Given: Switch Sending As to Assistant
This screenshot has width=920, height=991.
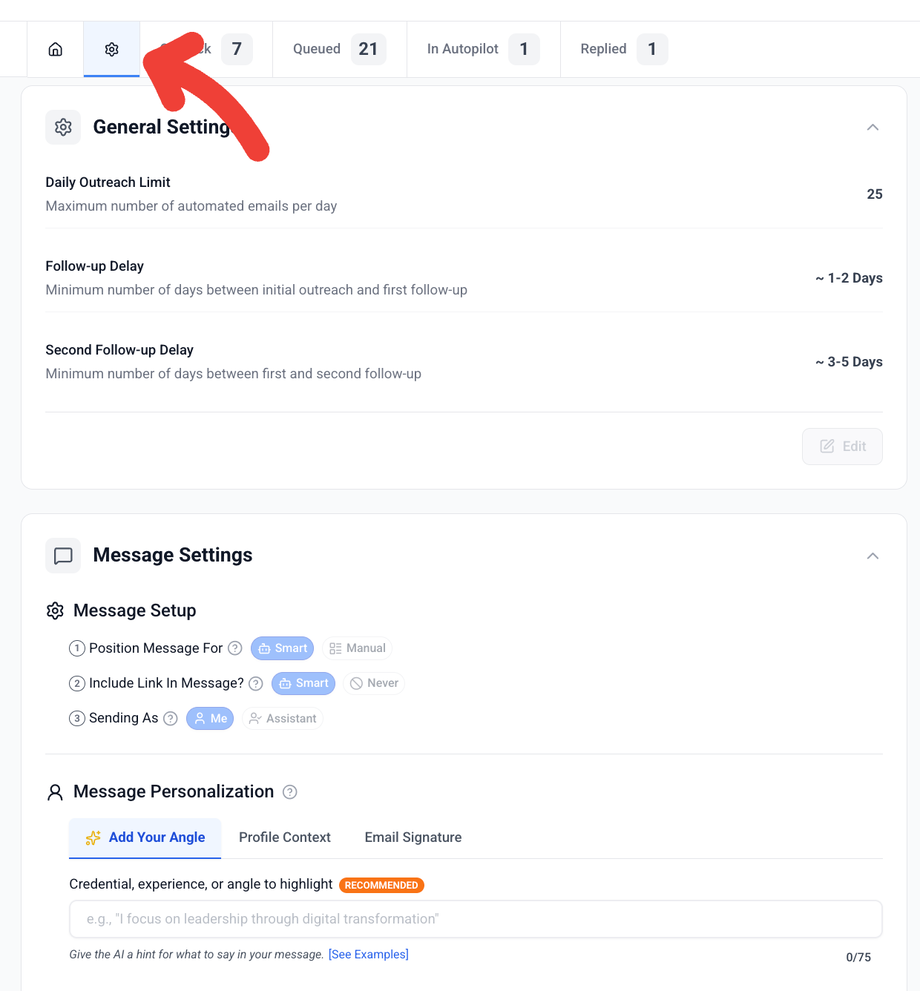Looking at the screenshot, I should click(x=282, y=718).
